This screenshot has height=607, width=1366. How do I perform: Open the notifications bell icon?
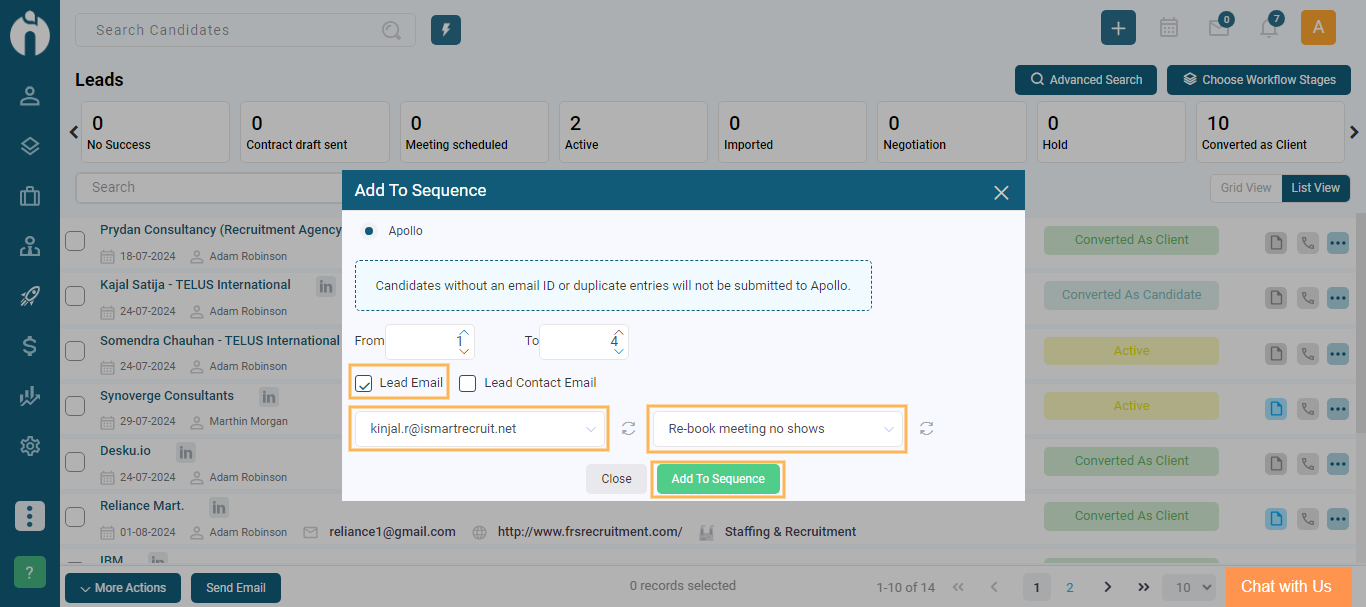1268,28
